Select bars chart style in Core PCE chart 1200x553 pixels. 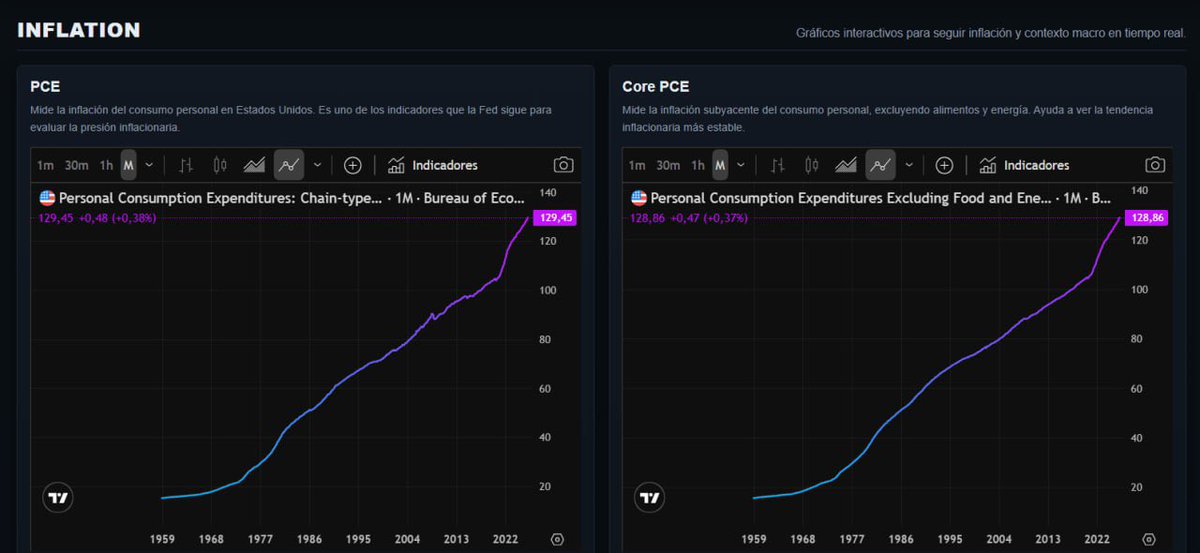point(778,165)
